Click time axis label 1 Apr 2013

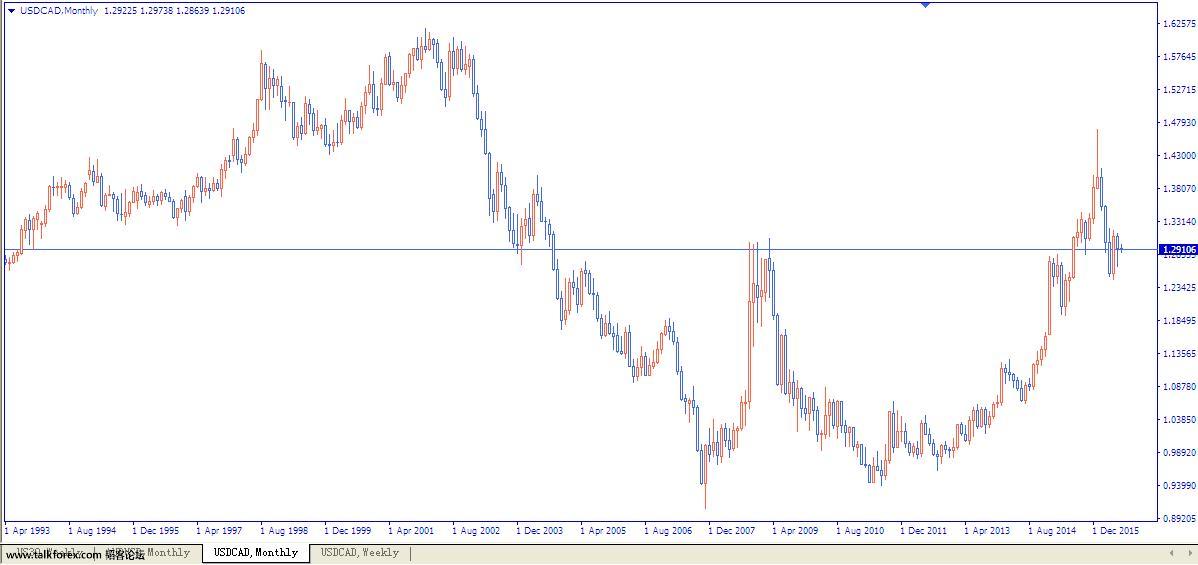pyautogui.click(x=988, y=530)
